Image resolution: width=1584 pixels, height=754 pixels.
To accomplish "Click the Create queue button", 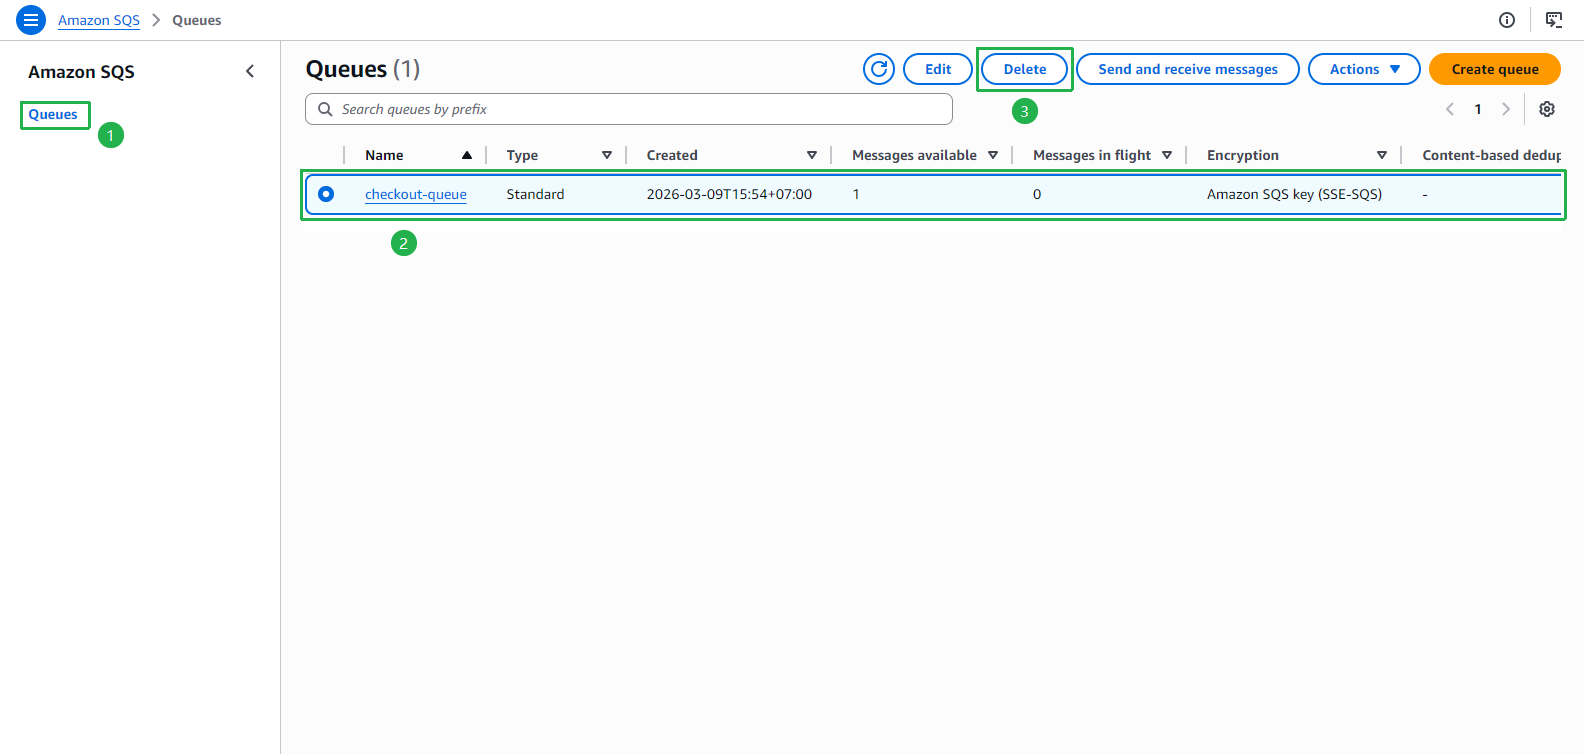I will (x=1495, y=69).
